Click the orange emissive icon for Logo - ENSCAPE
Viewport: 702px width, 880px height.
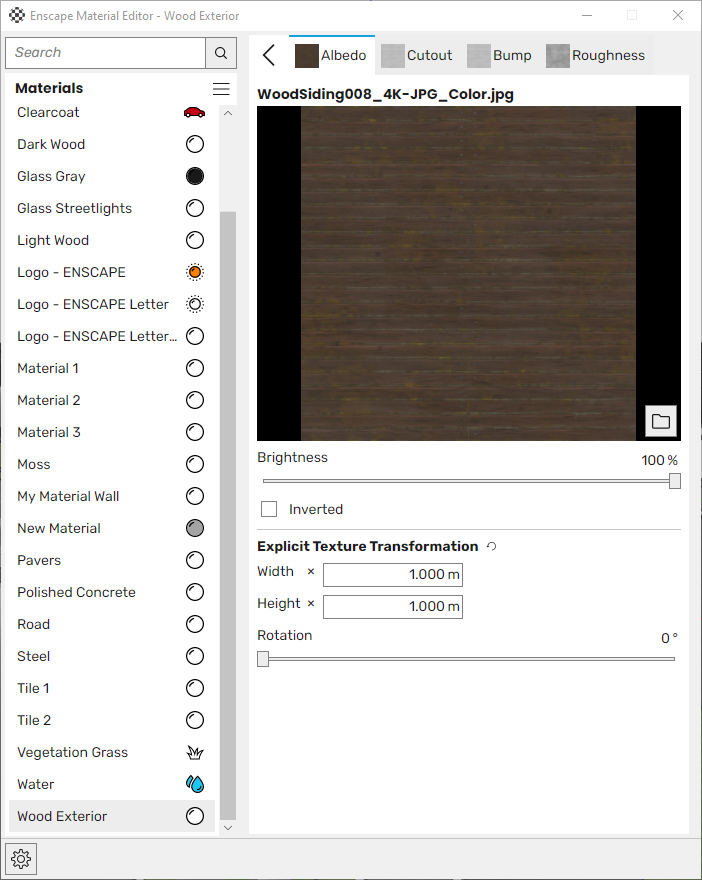(x=195, y=272)
